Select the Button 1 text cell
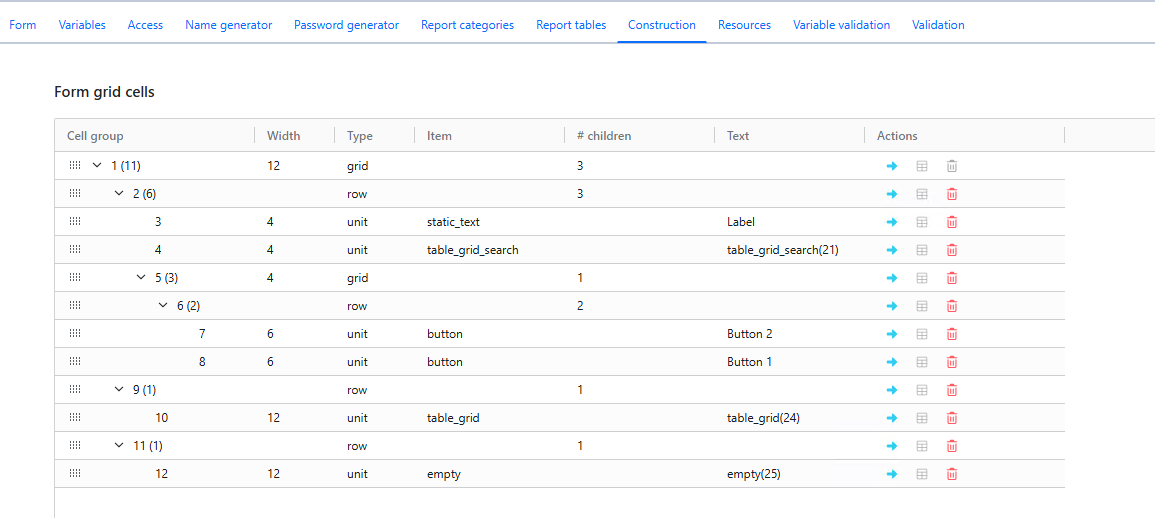 coord(749,362)
